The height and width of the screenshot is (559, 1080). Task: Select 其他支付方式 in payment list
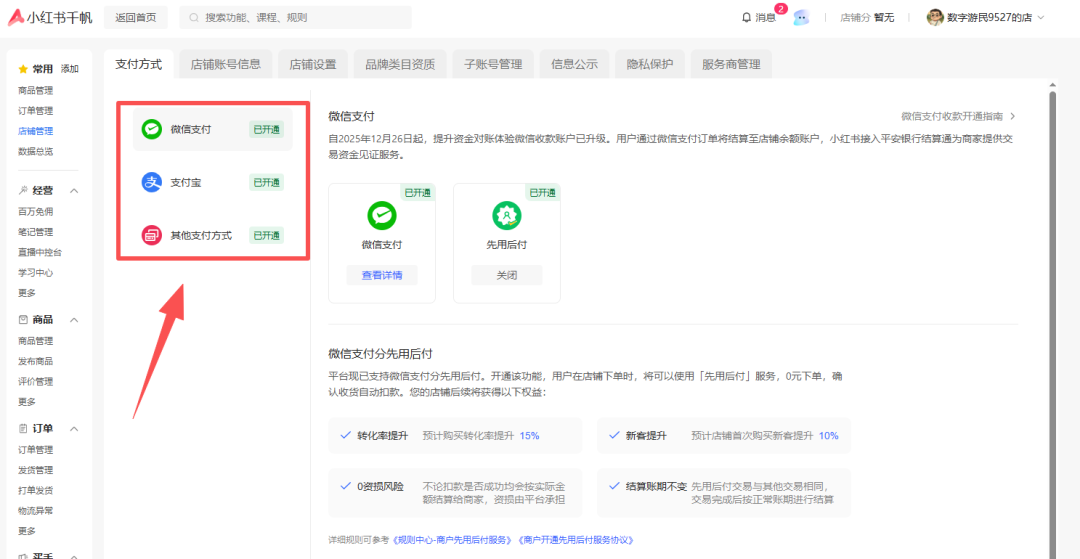coord(212,235)
